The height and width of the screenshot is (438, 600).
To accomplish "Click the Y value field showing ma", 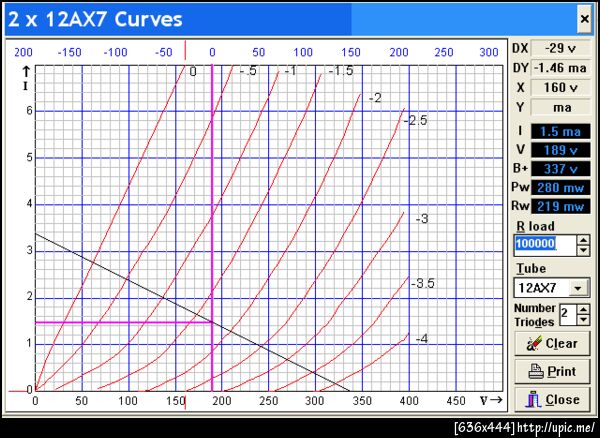I will (561, 107).
